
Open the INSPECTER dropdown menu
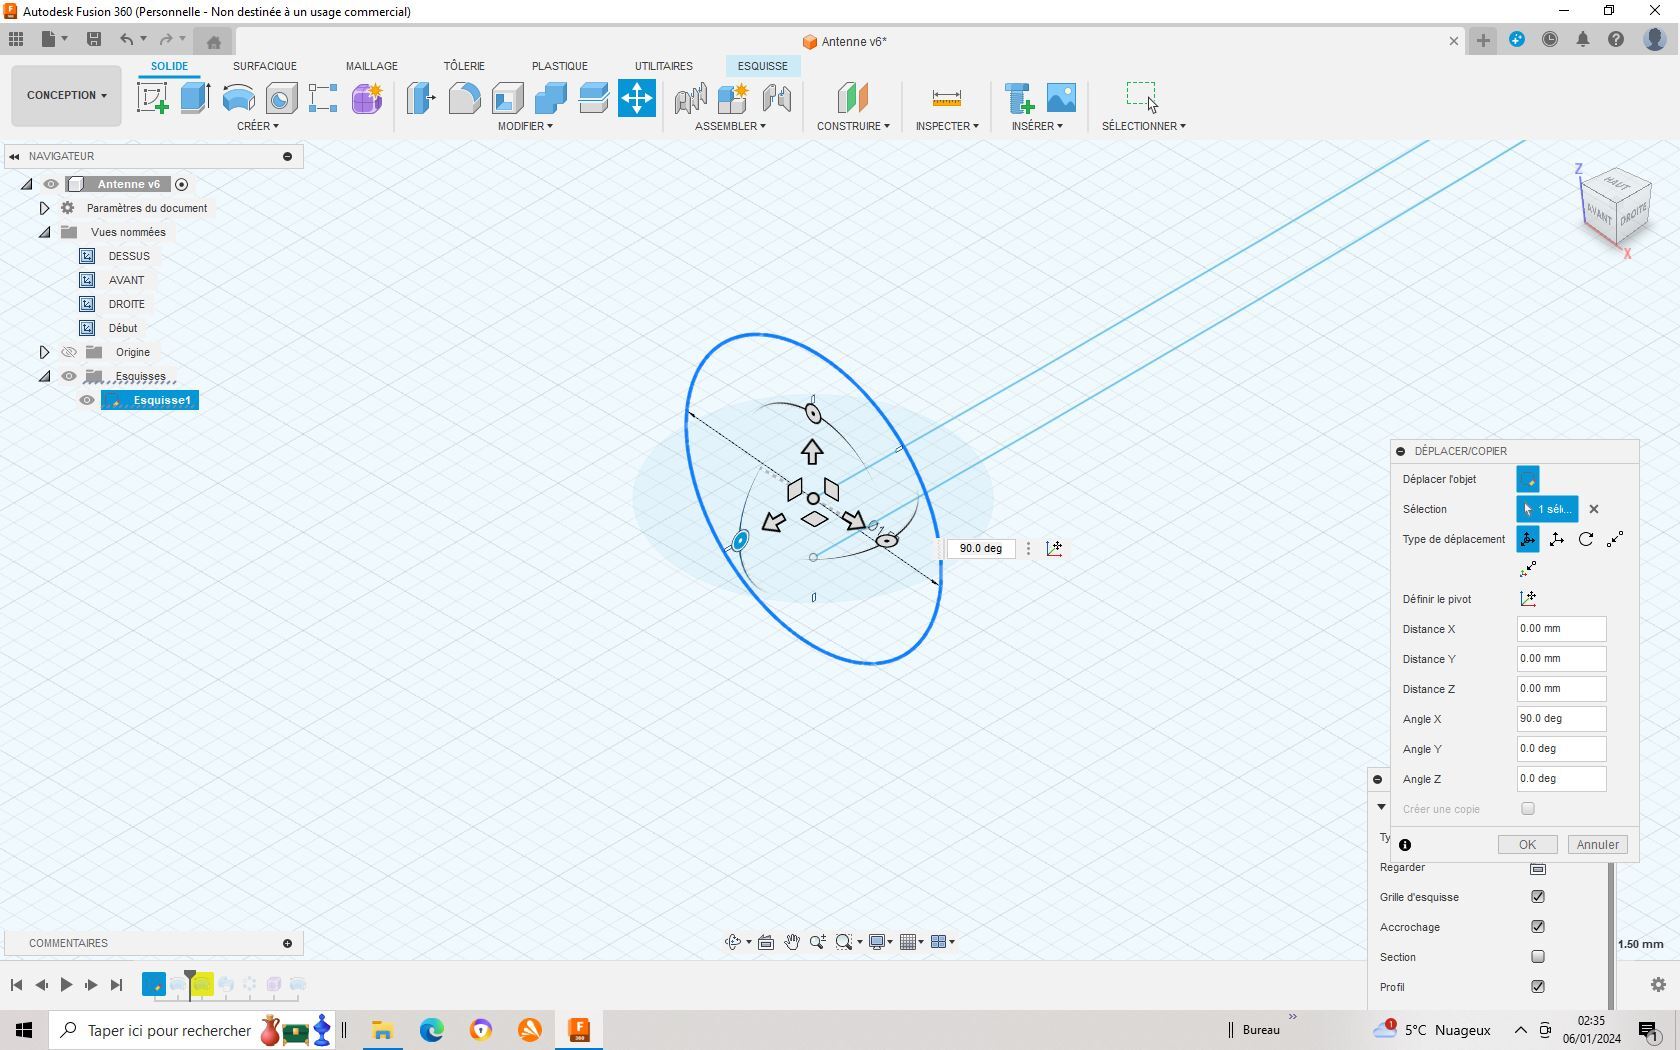point(947,126)
